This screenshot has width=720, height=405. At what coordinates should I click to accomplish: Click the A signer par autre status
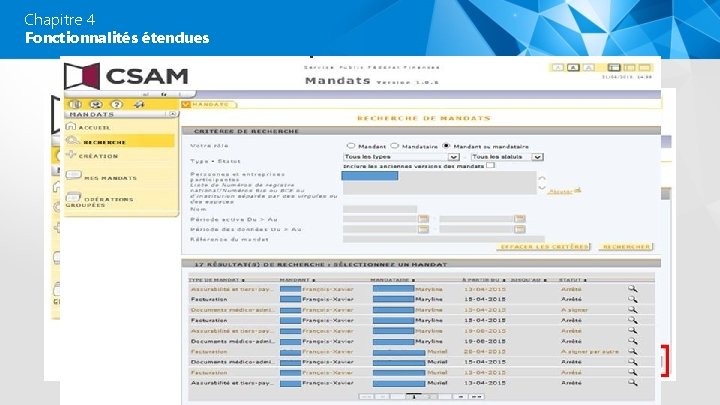point(590,352)
